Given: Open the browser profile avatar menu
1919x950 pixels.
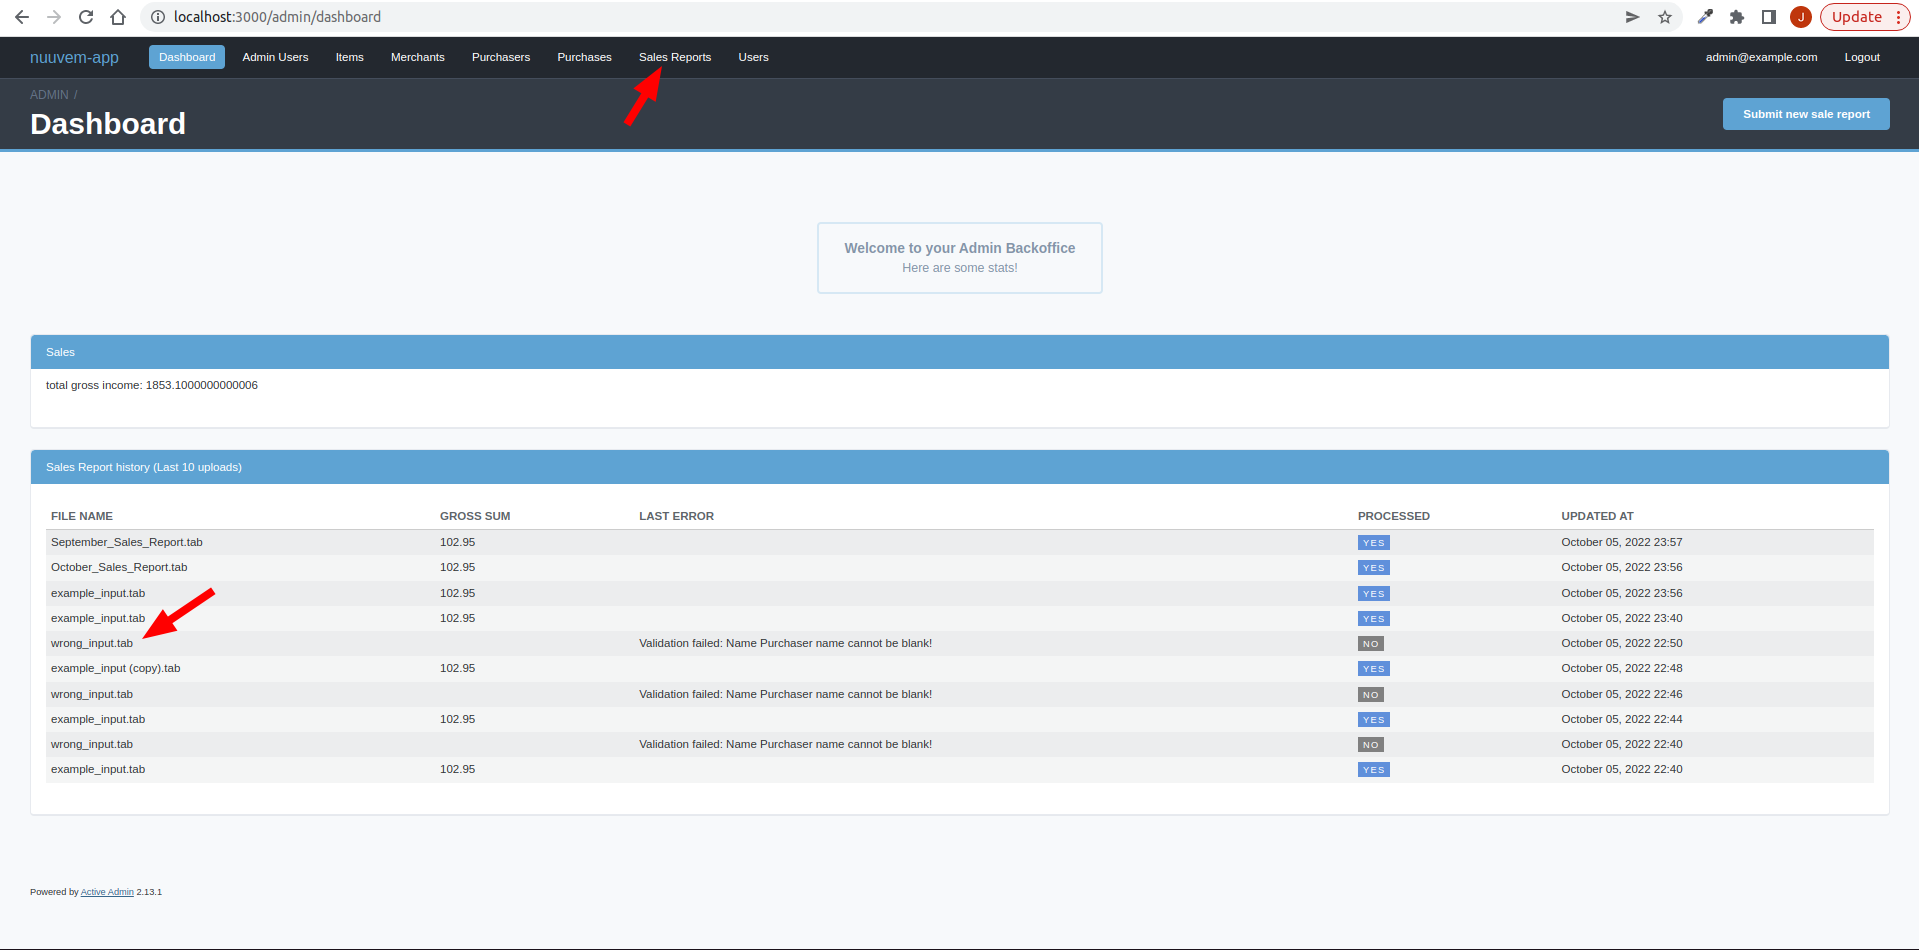Looking at the screenshot, I should click(1800, 17).
